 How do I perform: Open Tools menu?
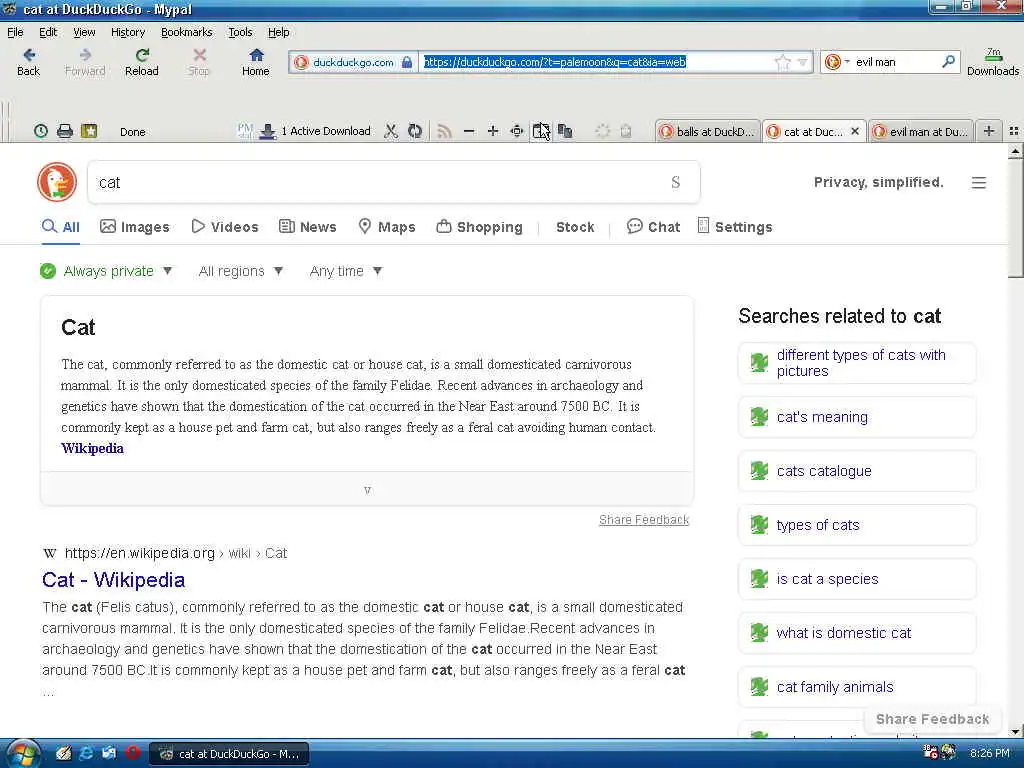click(x=240, y=32)
